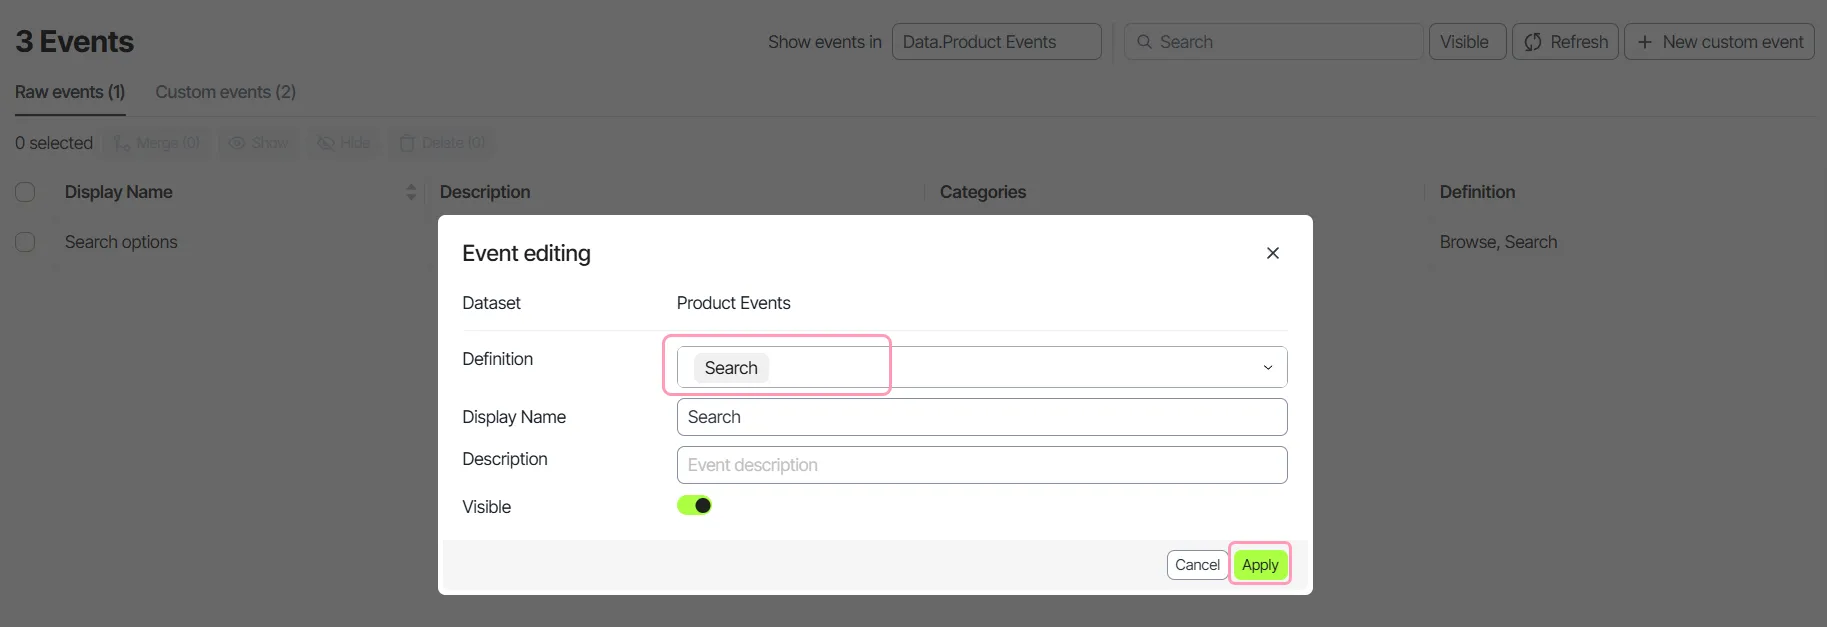This screenshot has width=1827, height=627.
Task: Switch to the Custom events tab
Action: coord(226,92)
